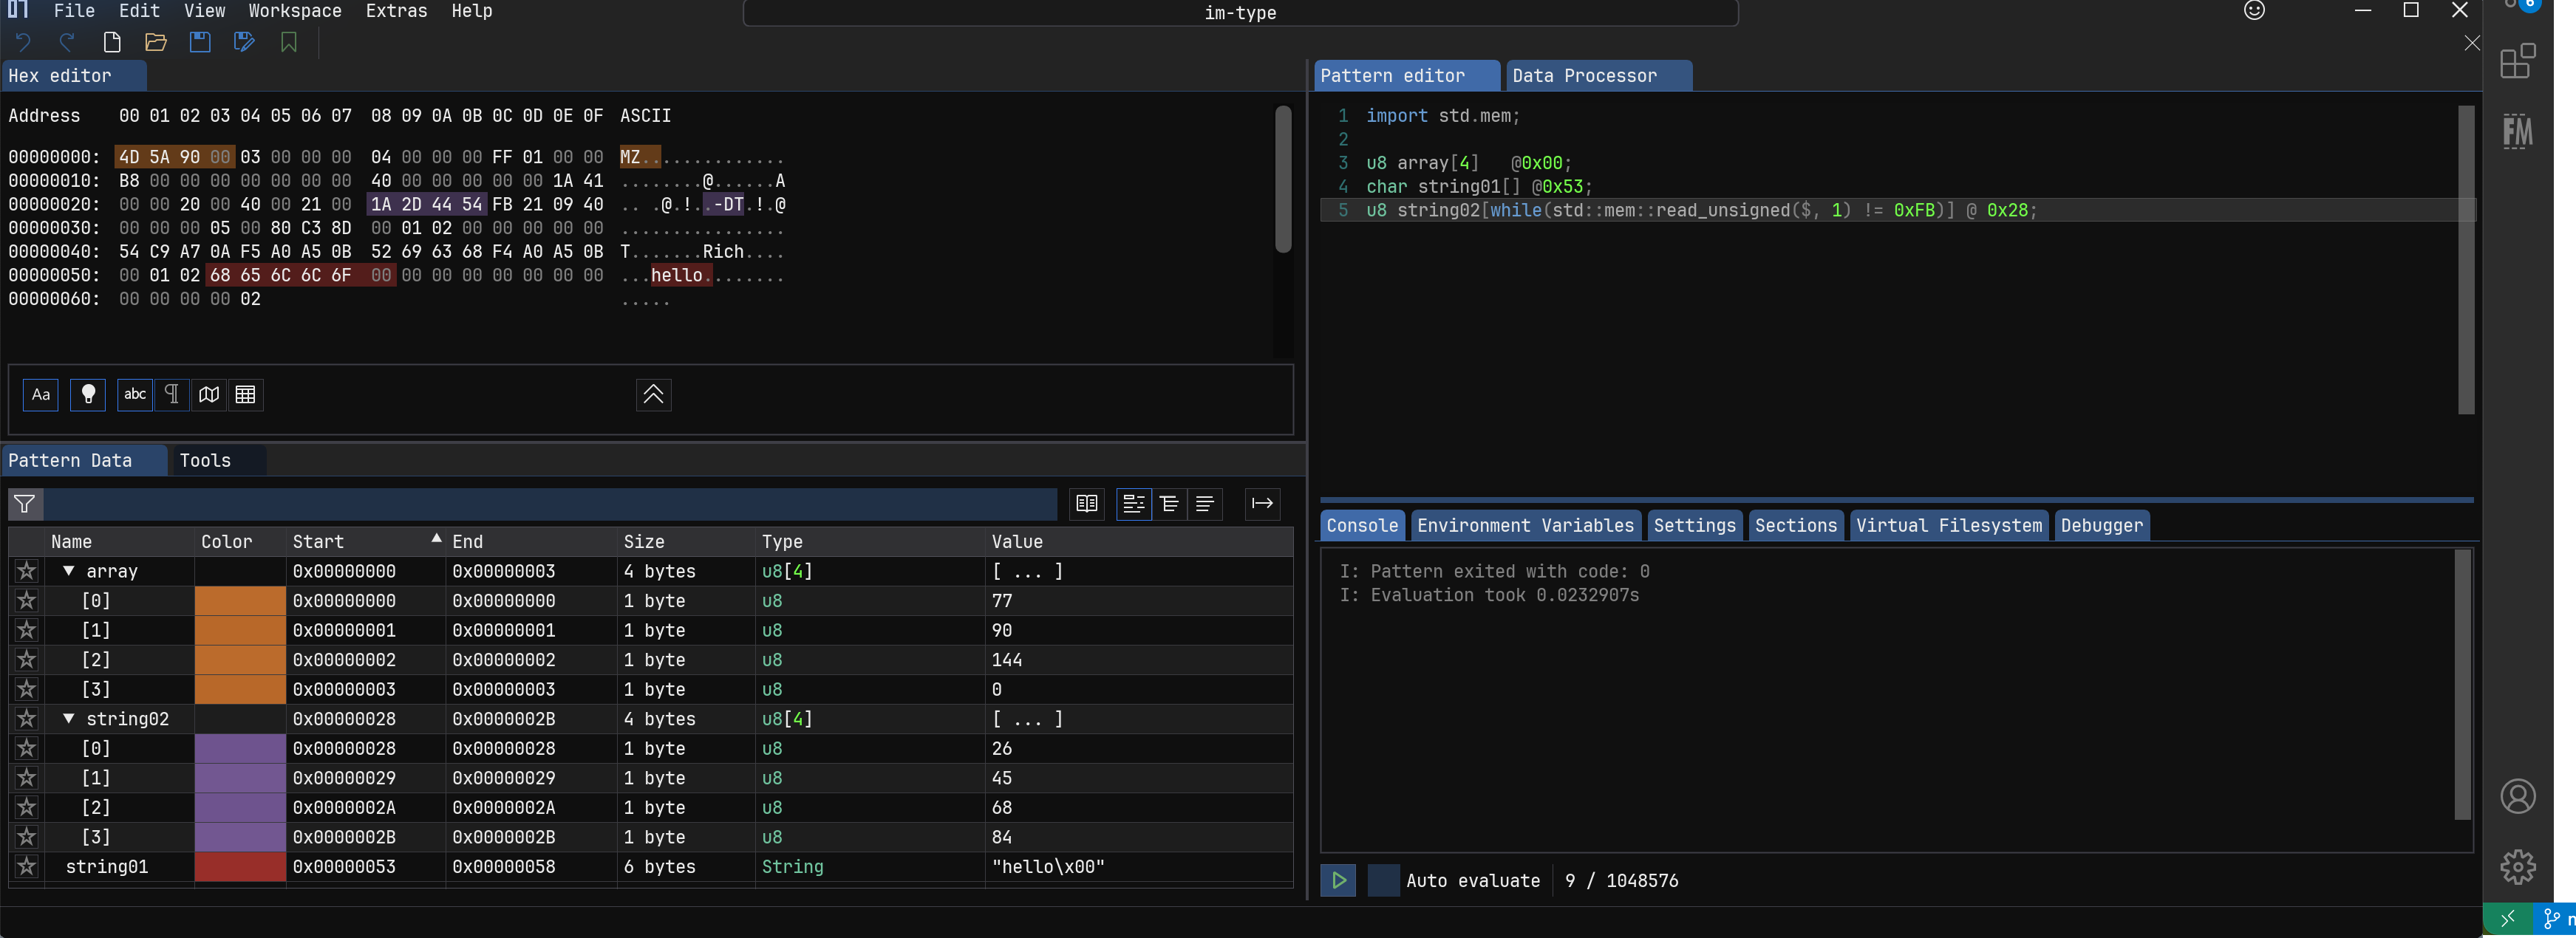The height and width of the screenshot is (938, 2576).
Task: Toggle uppercase hex Aa button
Action: tap(41, 394)
